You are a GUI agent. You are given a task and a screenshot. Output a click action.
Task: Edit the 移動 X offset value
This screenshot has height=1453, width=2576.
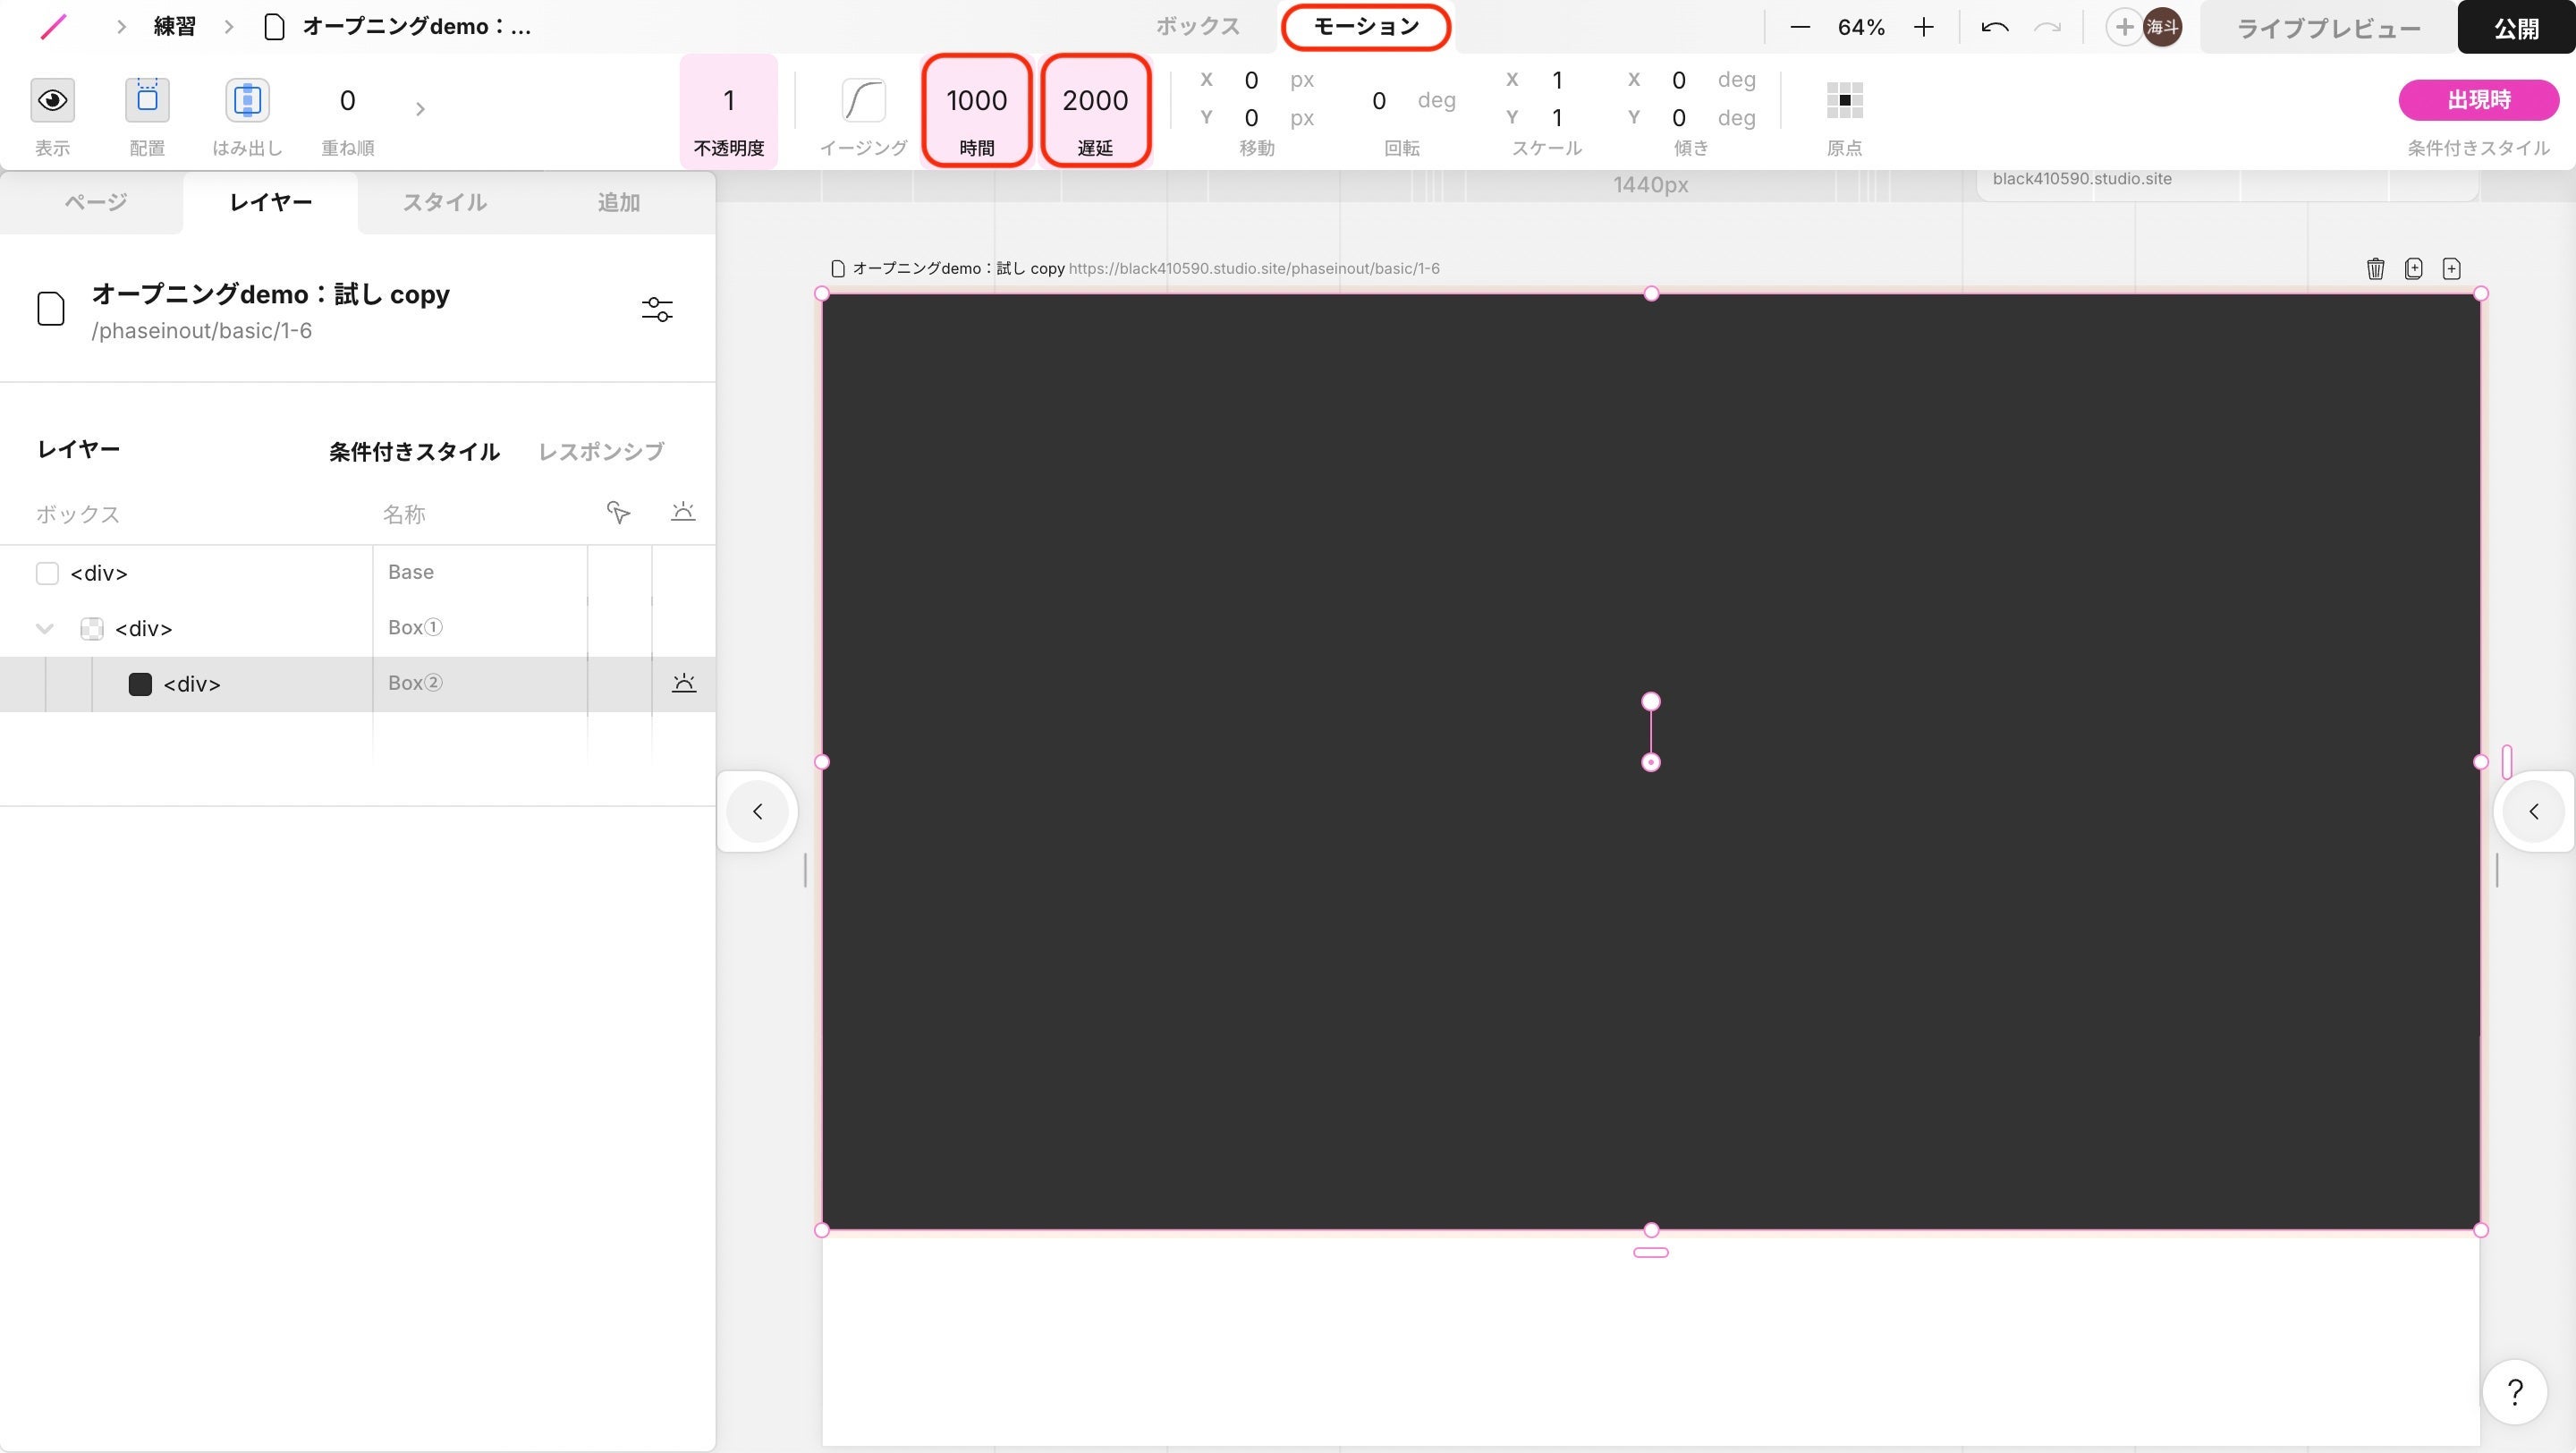pyautogui.click(x=1251, y=80)
